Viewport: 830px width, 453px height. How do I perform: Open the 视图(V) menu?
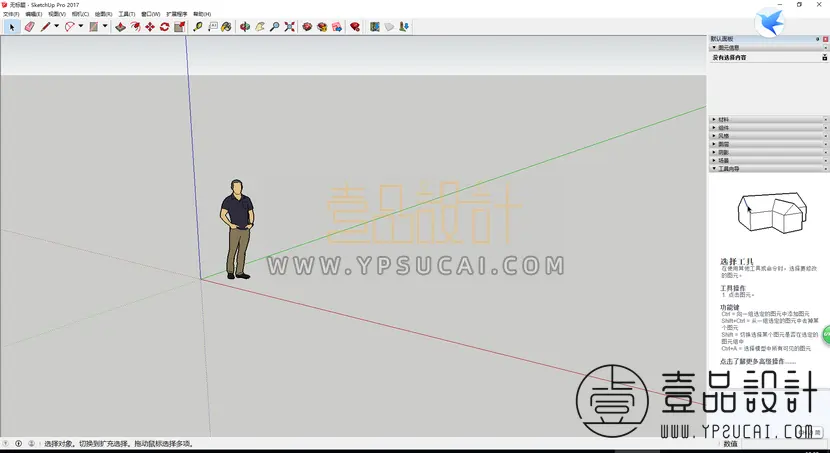point(57,14)
